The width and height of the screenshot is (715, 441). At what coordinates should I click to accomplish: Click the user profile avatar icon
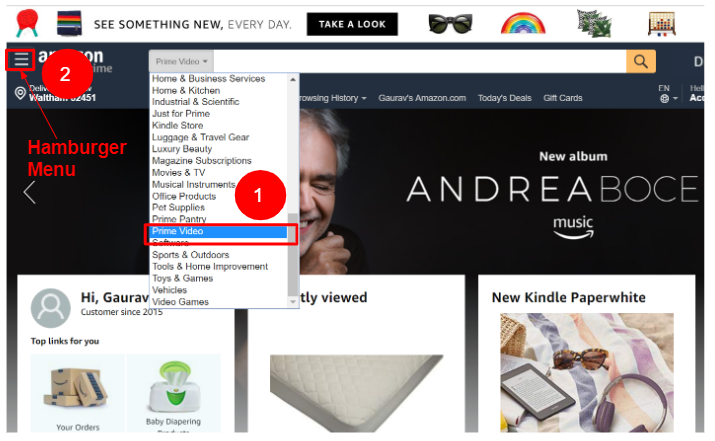tap(51, 308)
